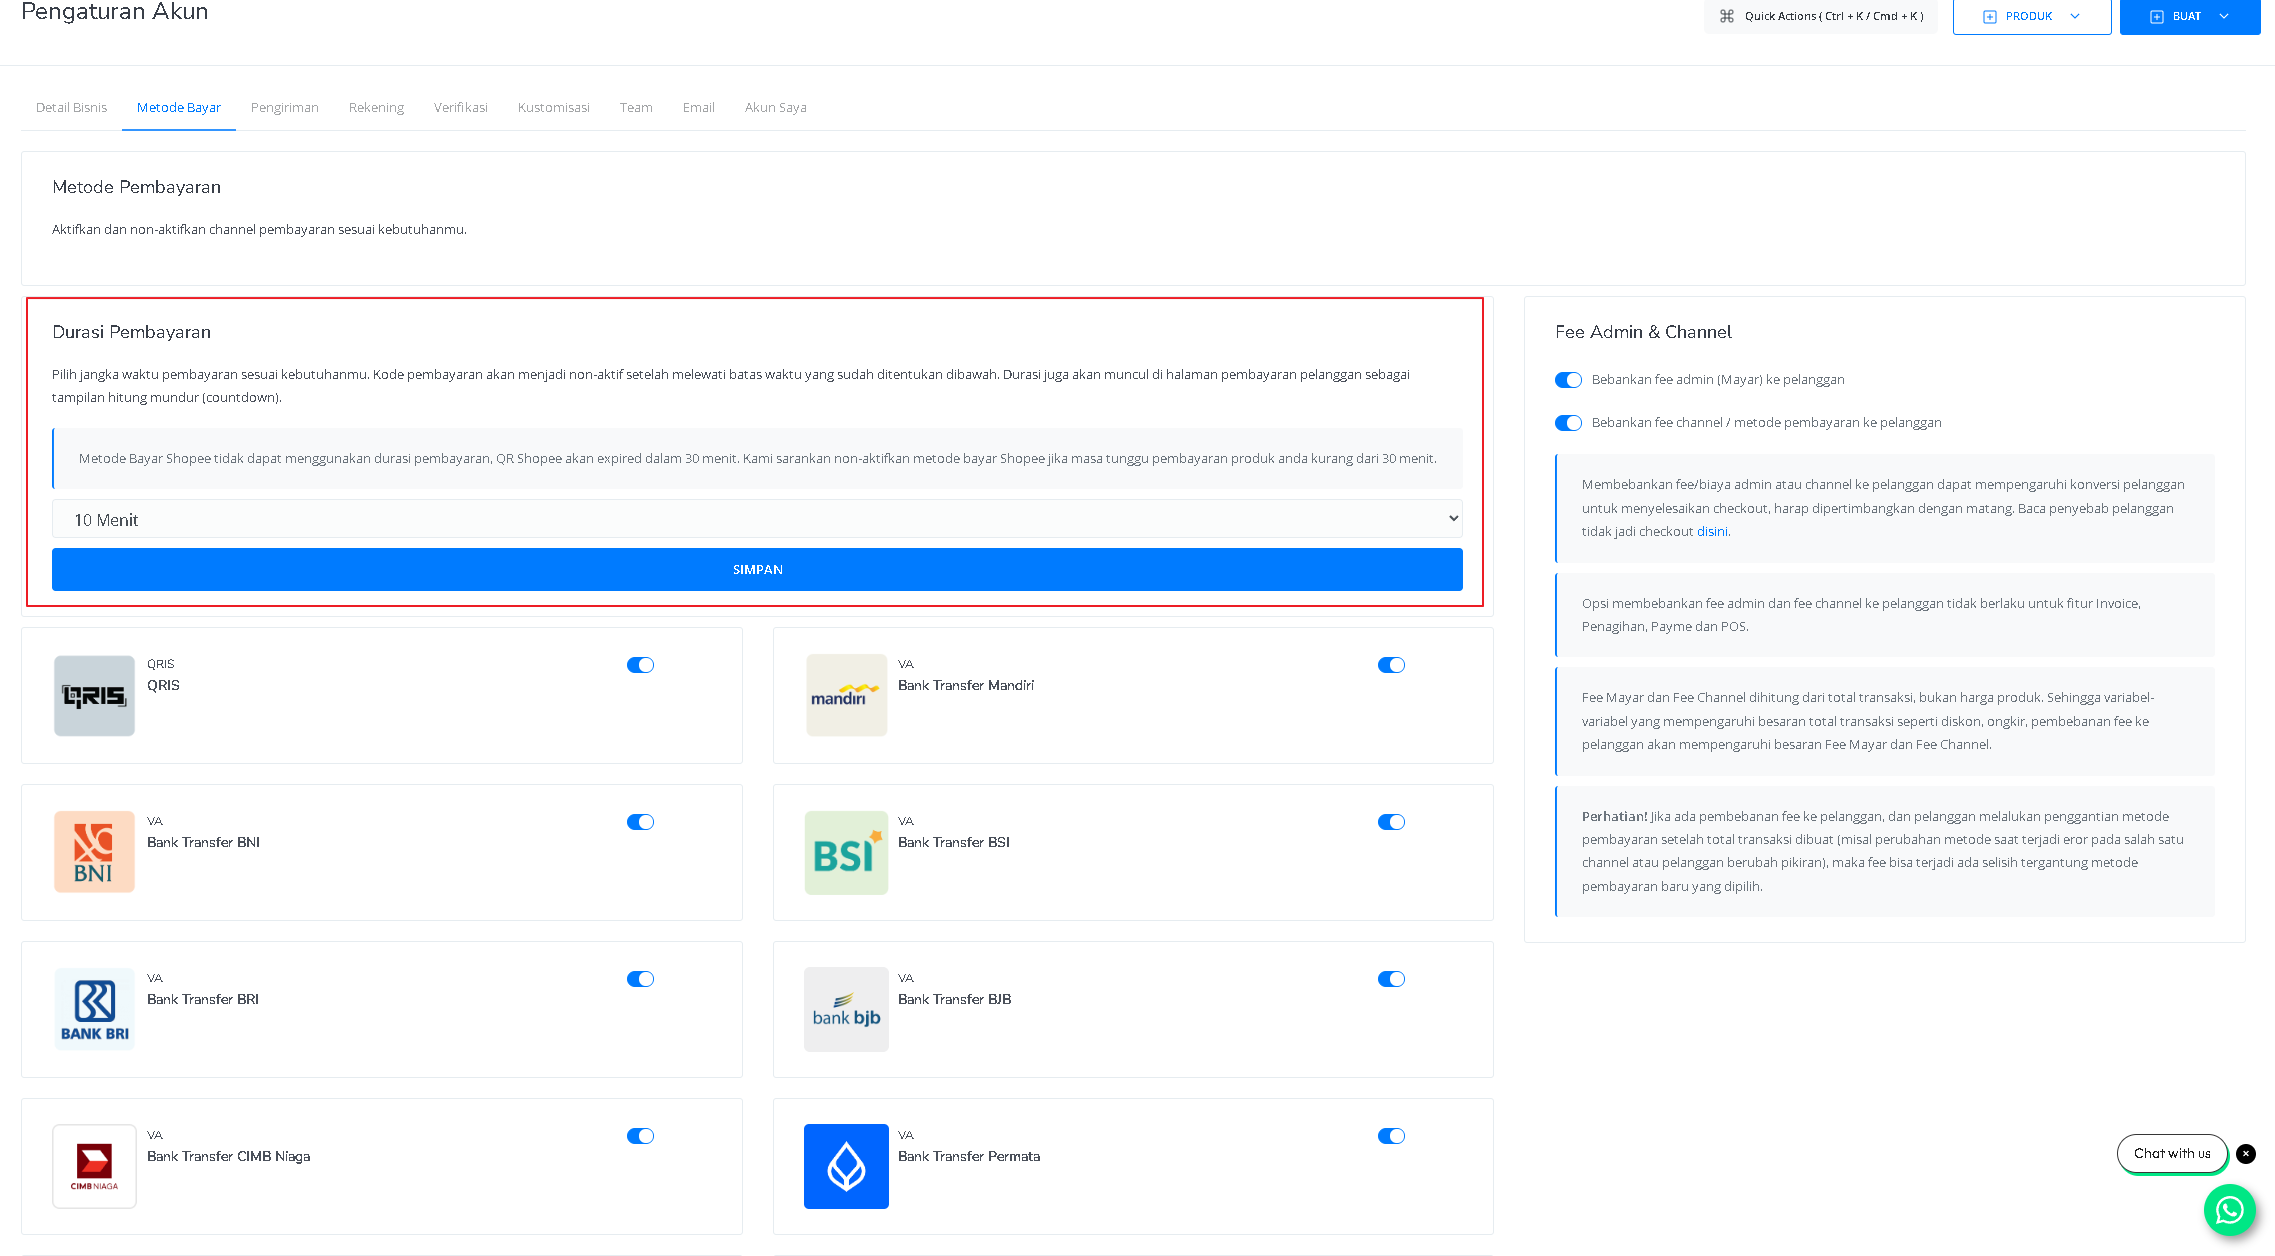The height and width of the screenshot is (1256, 2275).
Task: Switch to the Team tab
Action: pyautogui.click(x=636, y=107)
